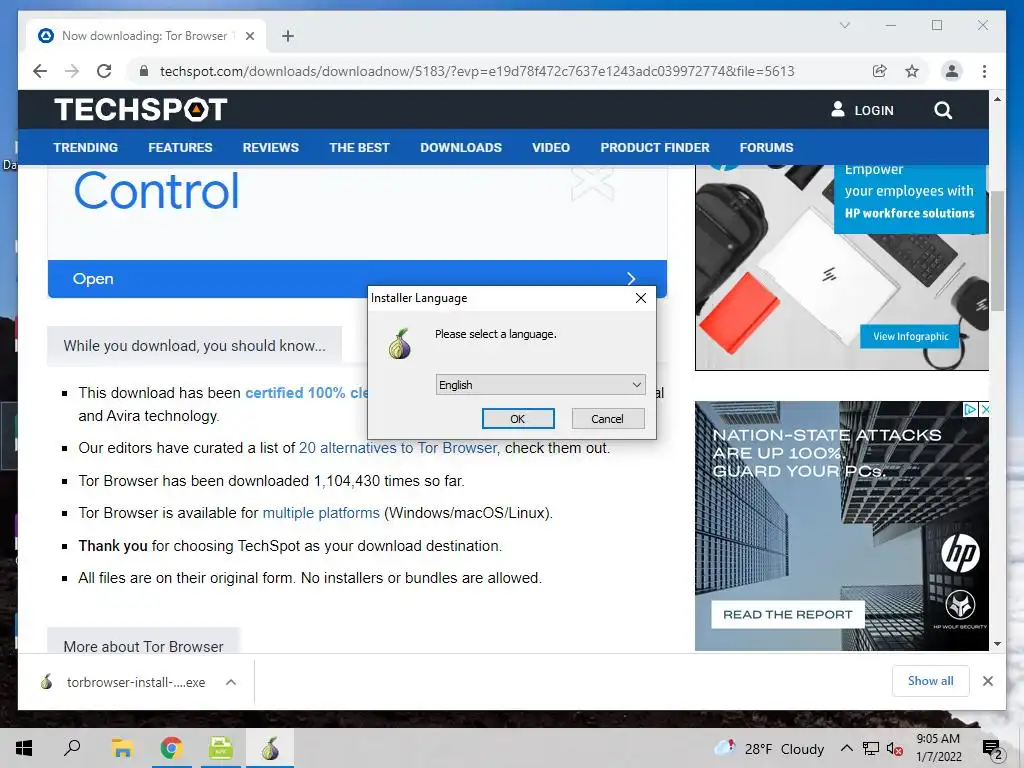This screenshot has width=1024, height=768.
Task: Open the Windows Start menu
Action: (x=24, y=748)
